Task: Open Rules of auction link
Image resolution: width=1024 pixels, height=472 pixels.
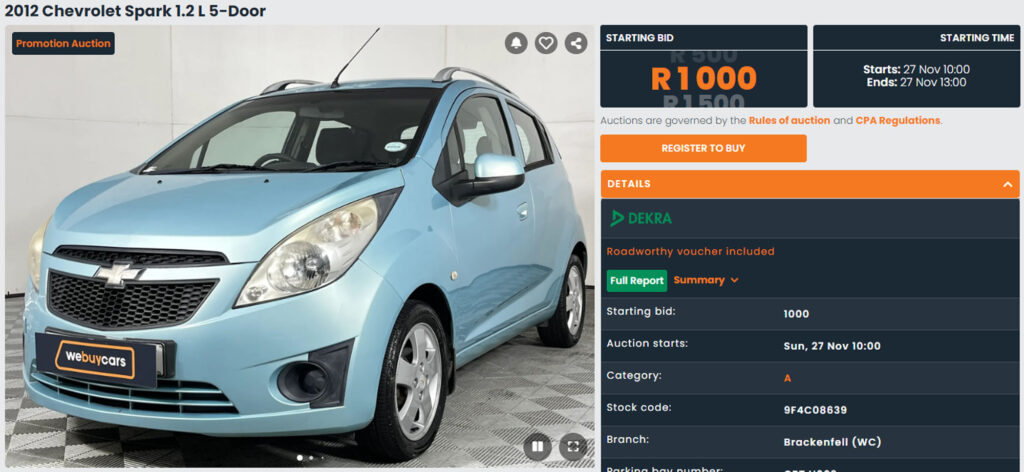Action: click(x=790, y=121)
